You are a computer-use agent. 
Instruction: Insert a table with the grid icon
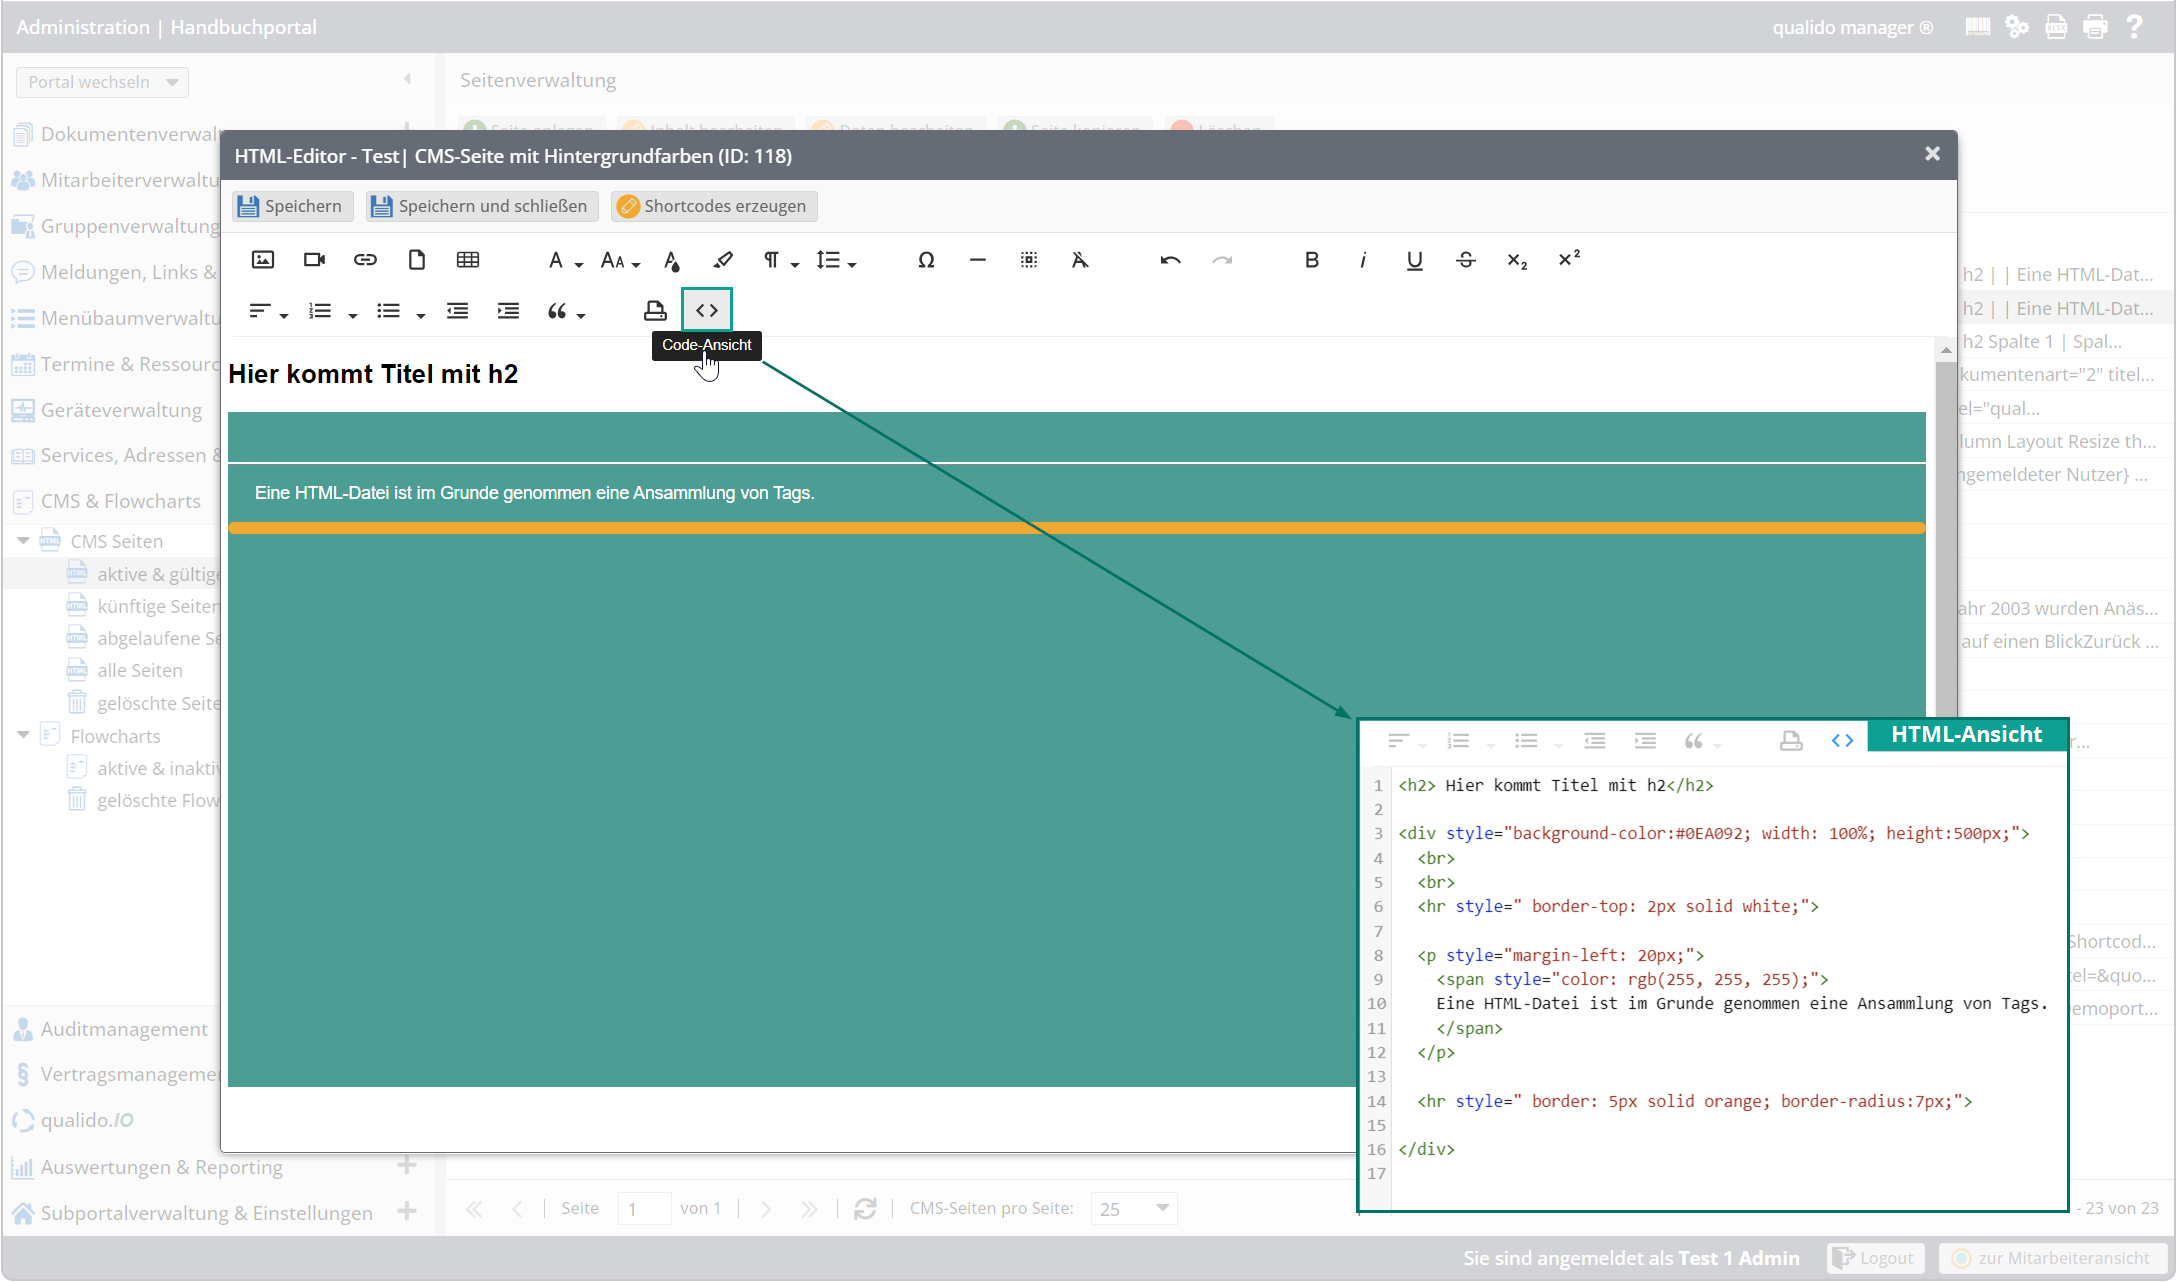468,260
